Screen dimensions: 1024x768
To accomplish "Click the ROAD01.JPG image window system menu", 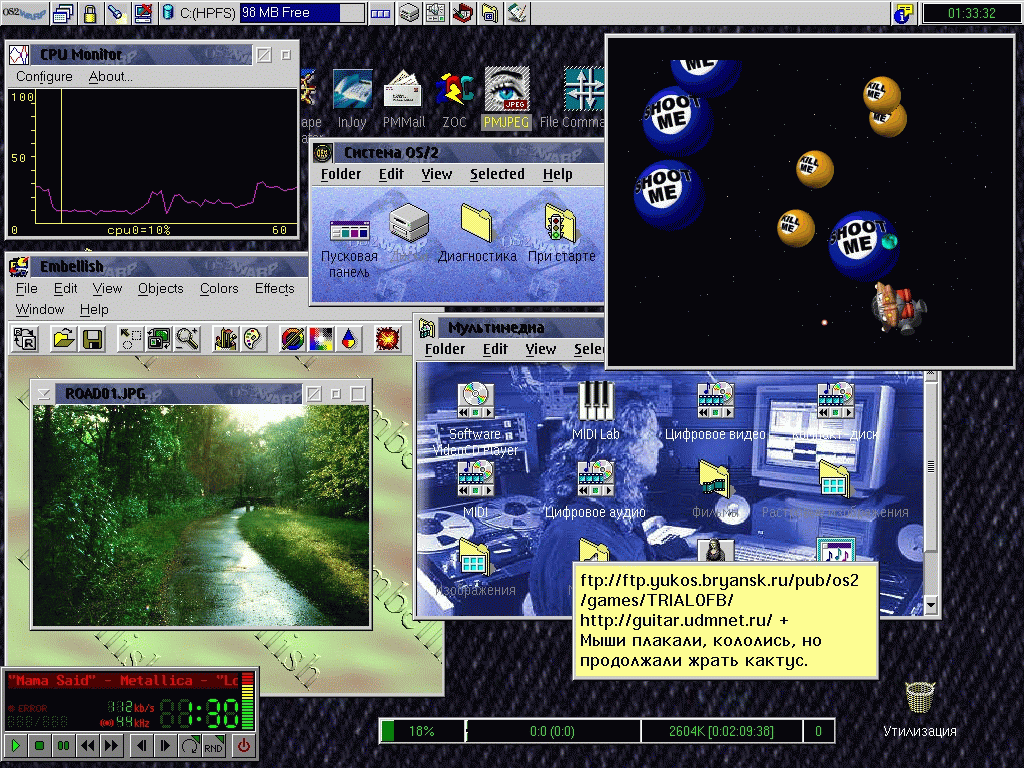I will click(x=44, y=394).
